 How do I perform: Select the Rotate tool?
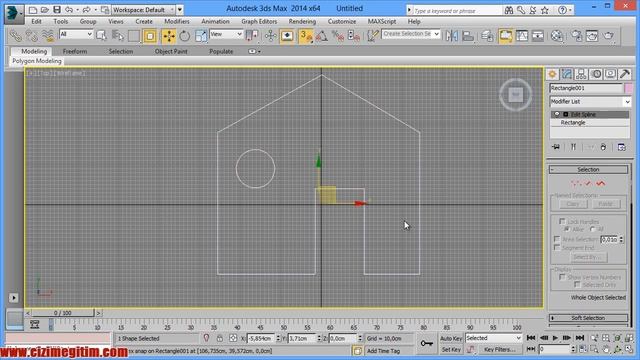(x=184, y=36)
